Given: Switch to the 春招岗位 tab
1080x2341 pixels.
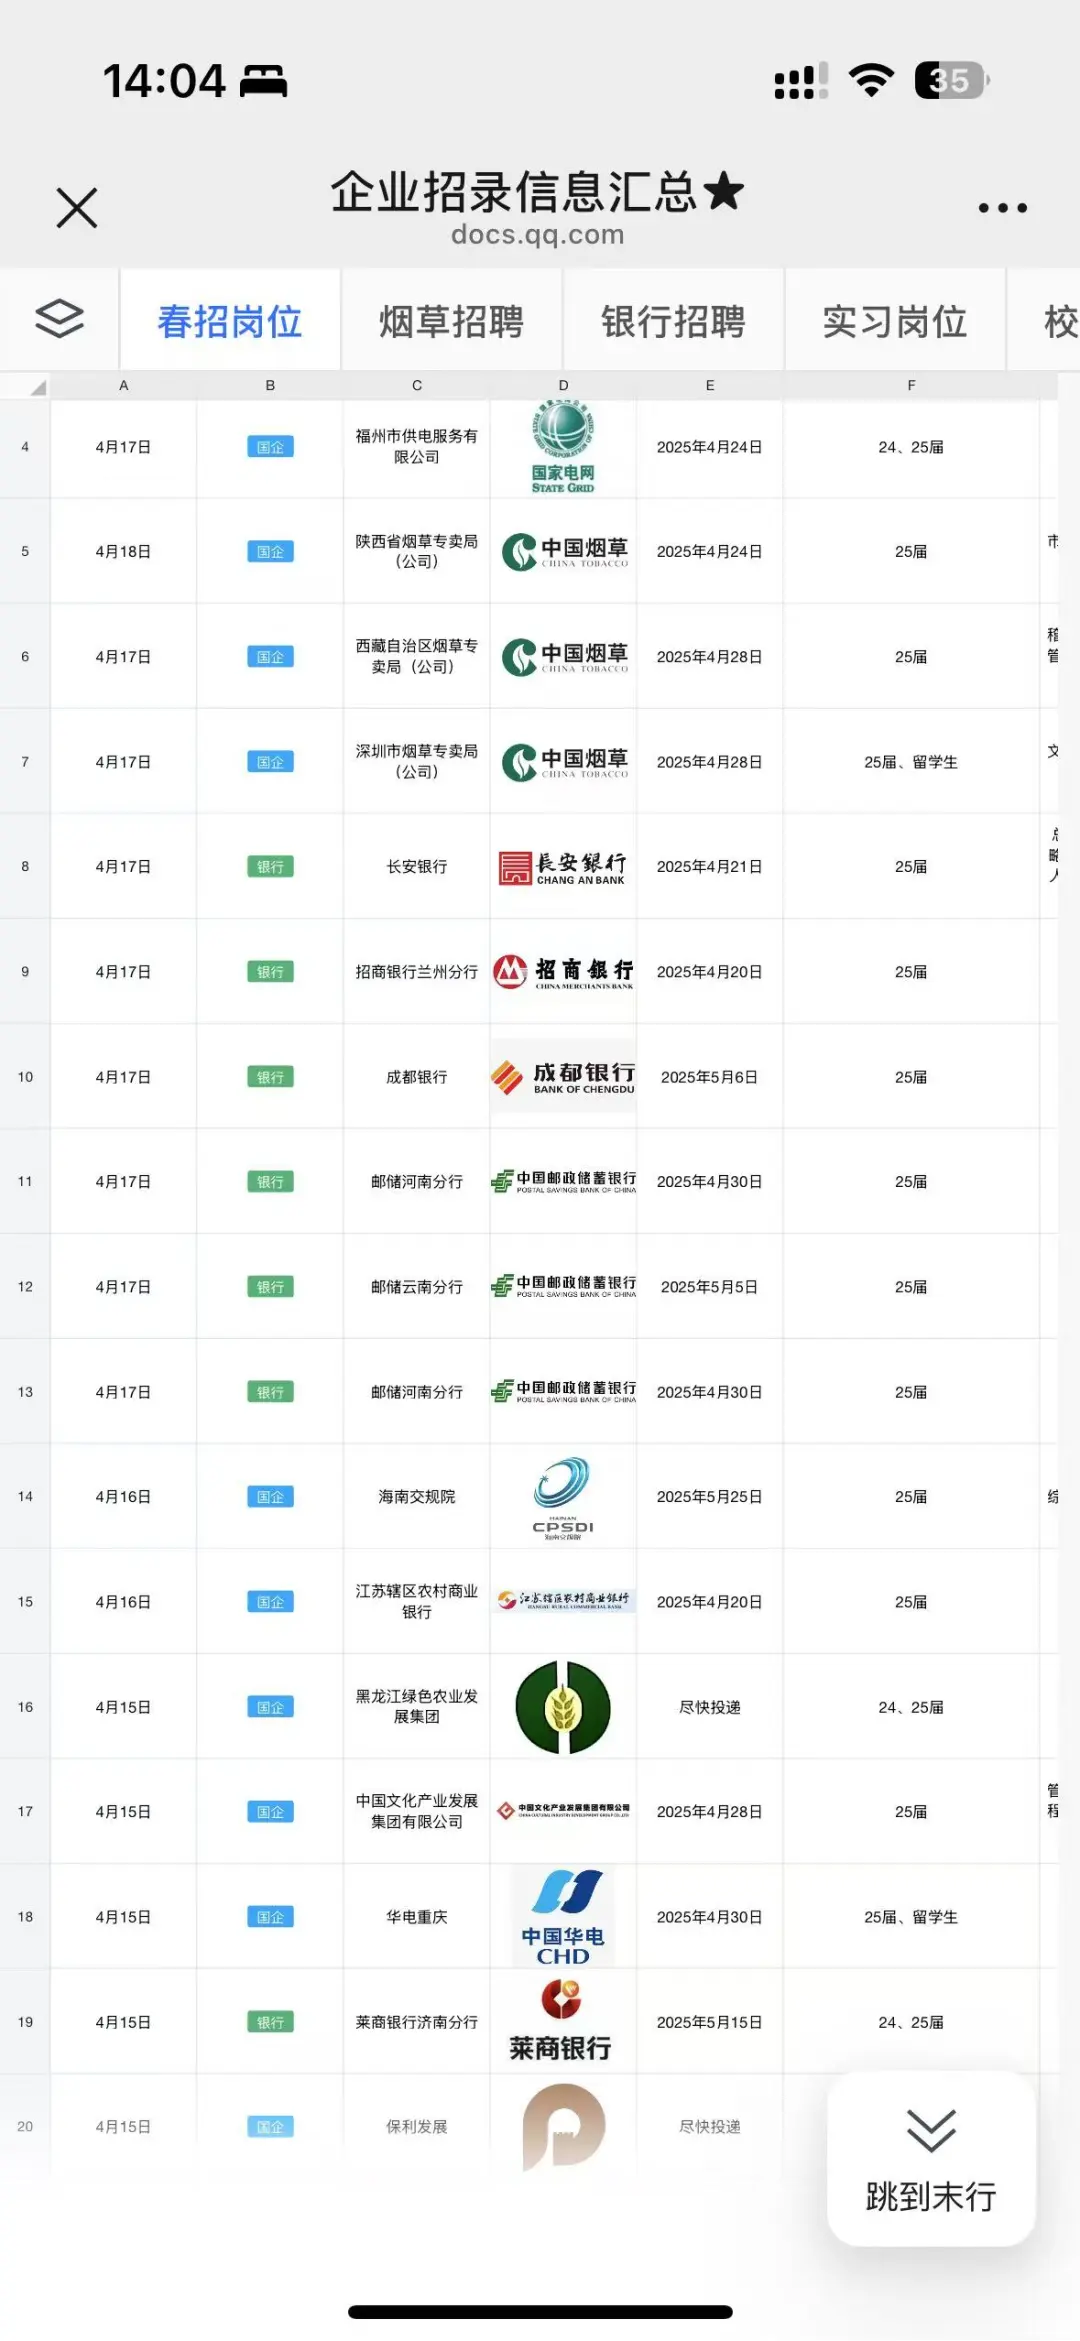Looking at the screenshot, I should tap(230, 321).
